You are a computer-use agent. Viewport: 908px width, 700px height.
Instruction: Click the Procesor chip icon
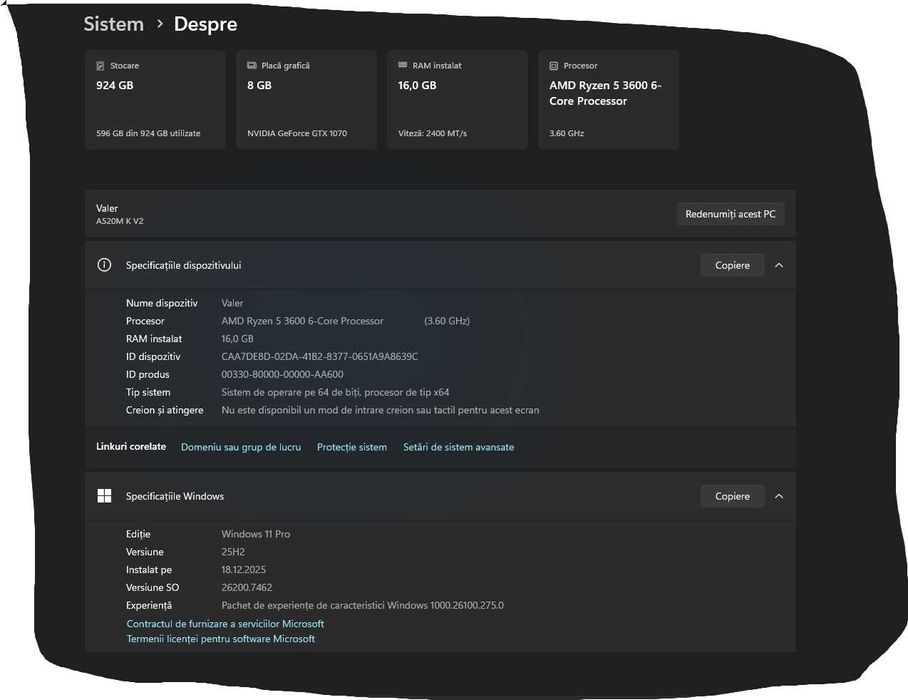pyautogui.click(x=554, y=66)
